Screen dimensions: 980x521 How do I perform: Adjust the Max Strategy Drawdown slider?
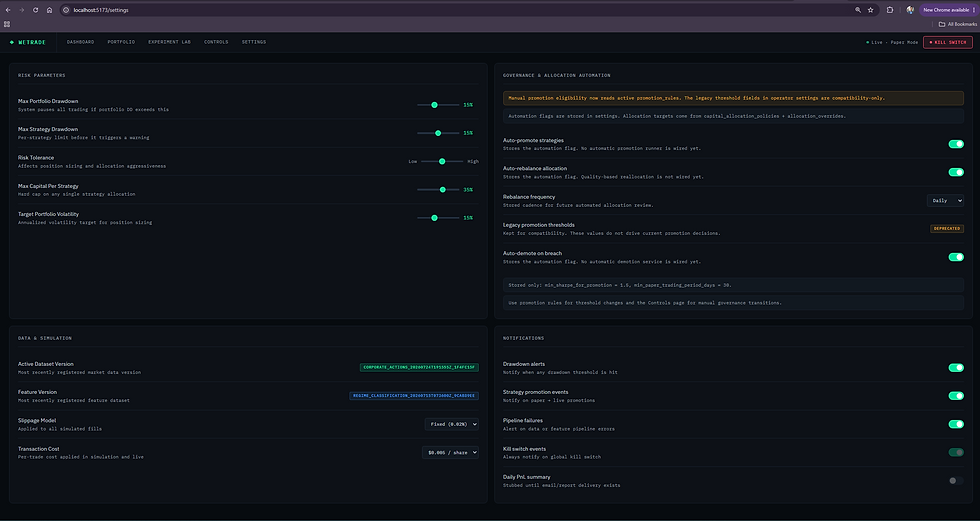coord(438,133)
